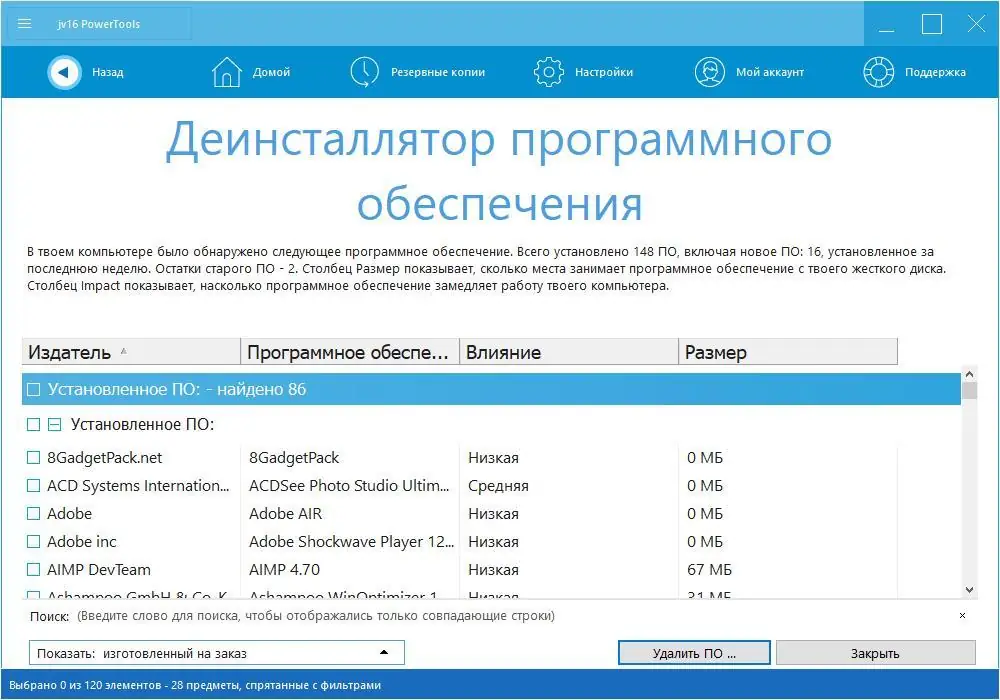The width and height of the screenshot is (1000, 700).
Task: Select 8GadgetPack.net for removal
Action: coord(33,457)
